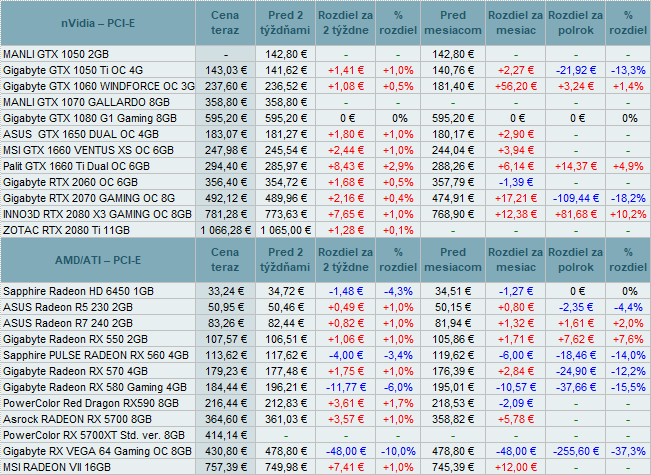
Task: Select the -255,60 € half-year difference
Action: point(576,451)
